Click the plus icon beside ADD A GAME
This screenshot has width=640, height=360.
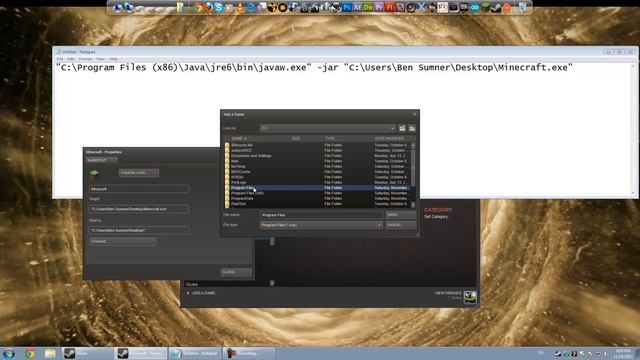[x=188, y=293]
